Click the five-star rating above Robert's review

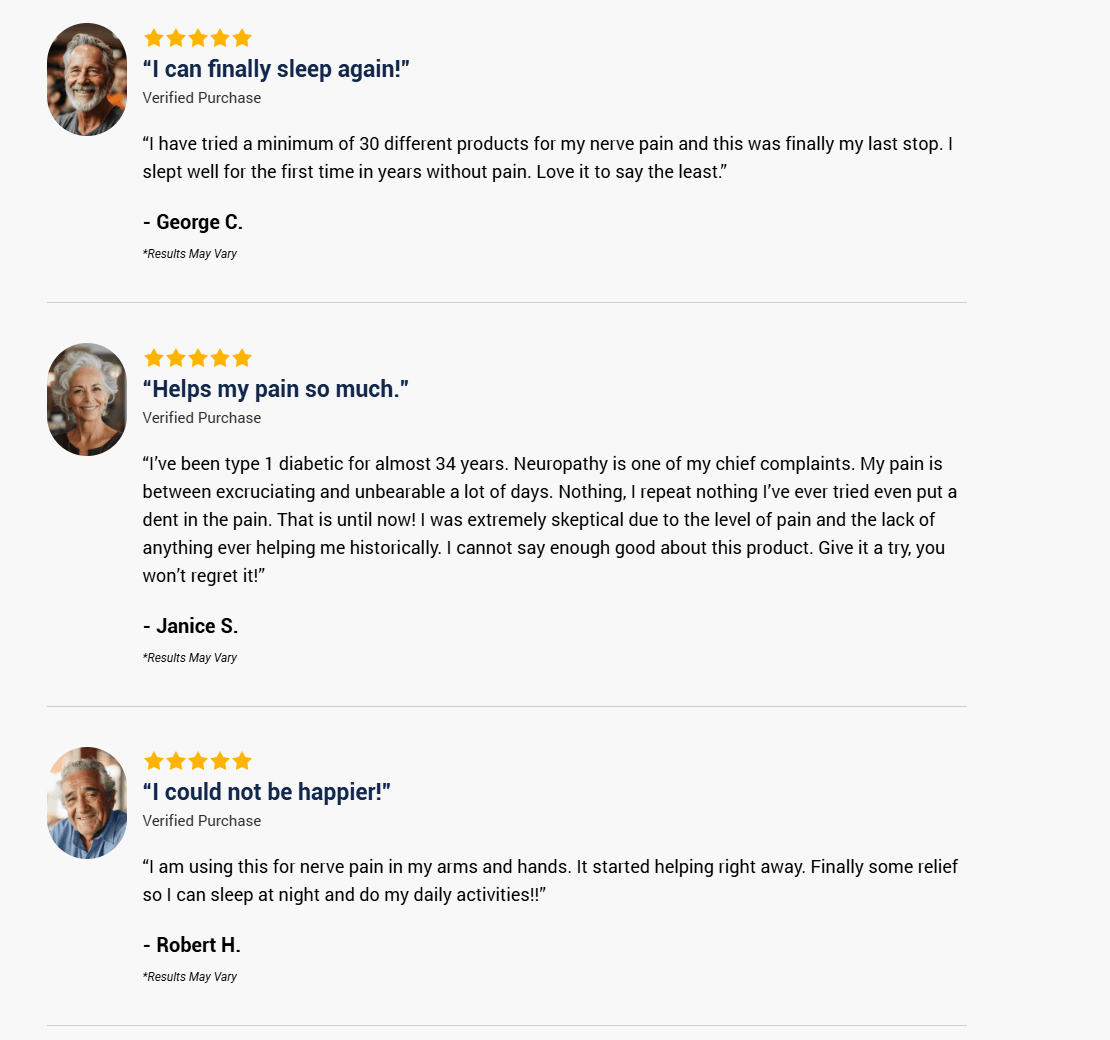197,761
